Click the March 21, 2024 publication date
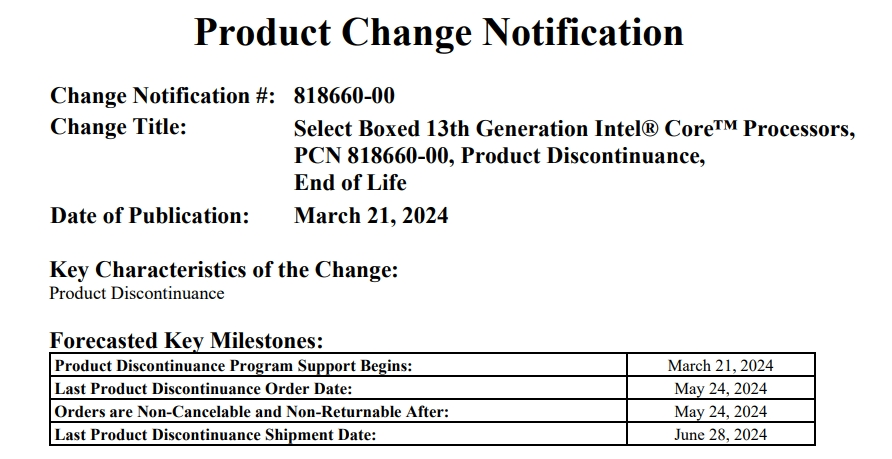892x459 pixels. click(371, 216)
